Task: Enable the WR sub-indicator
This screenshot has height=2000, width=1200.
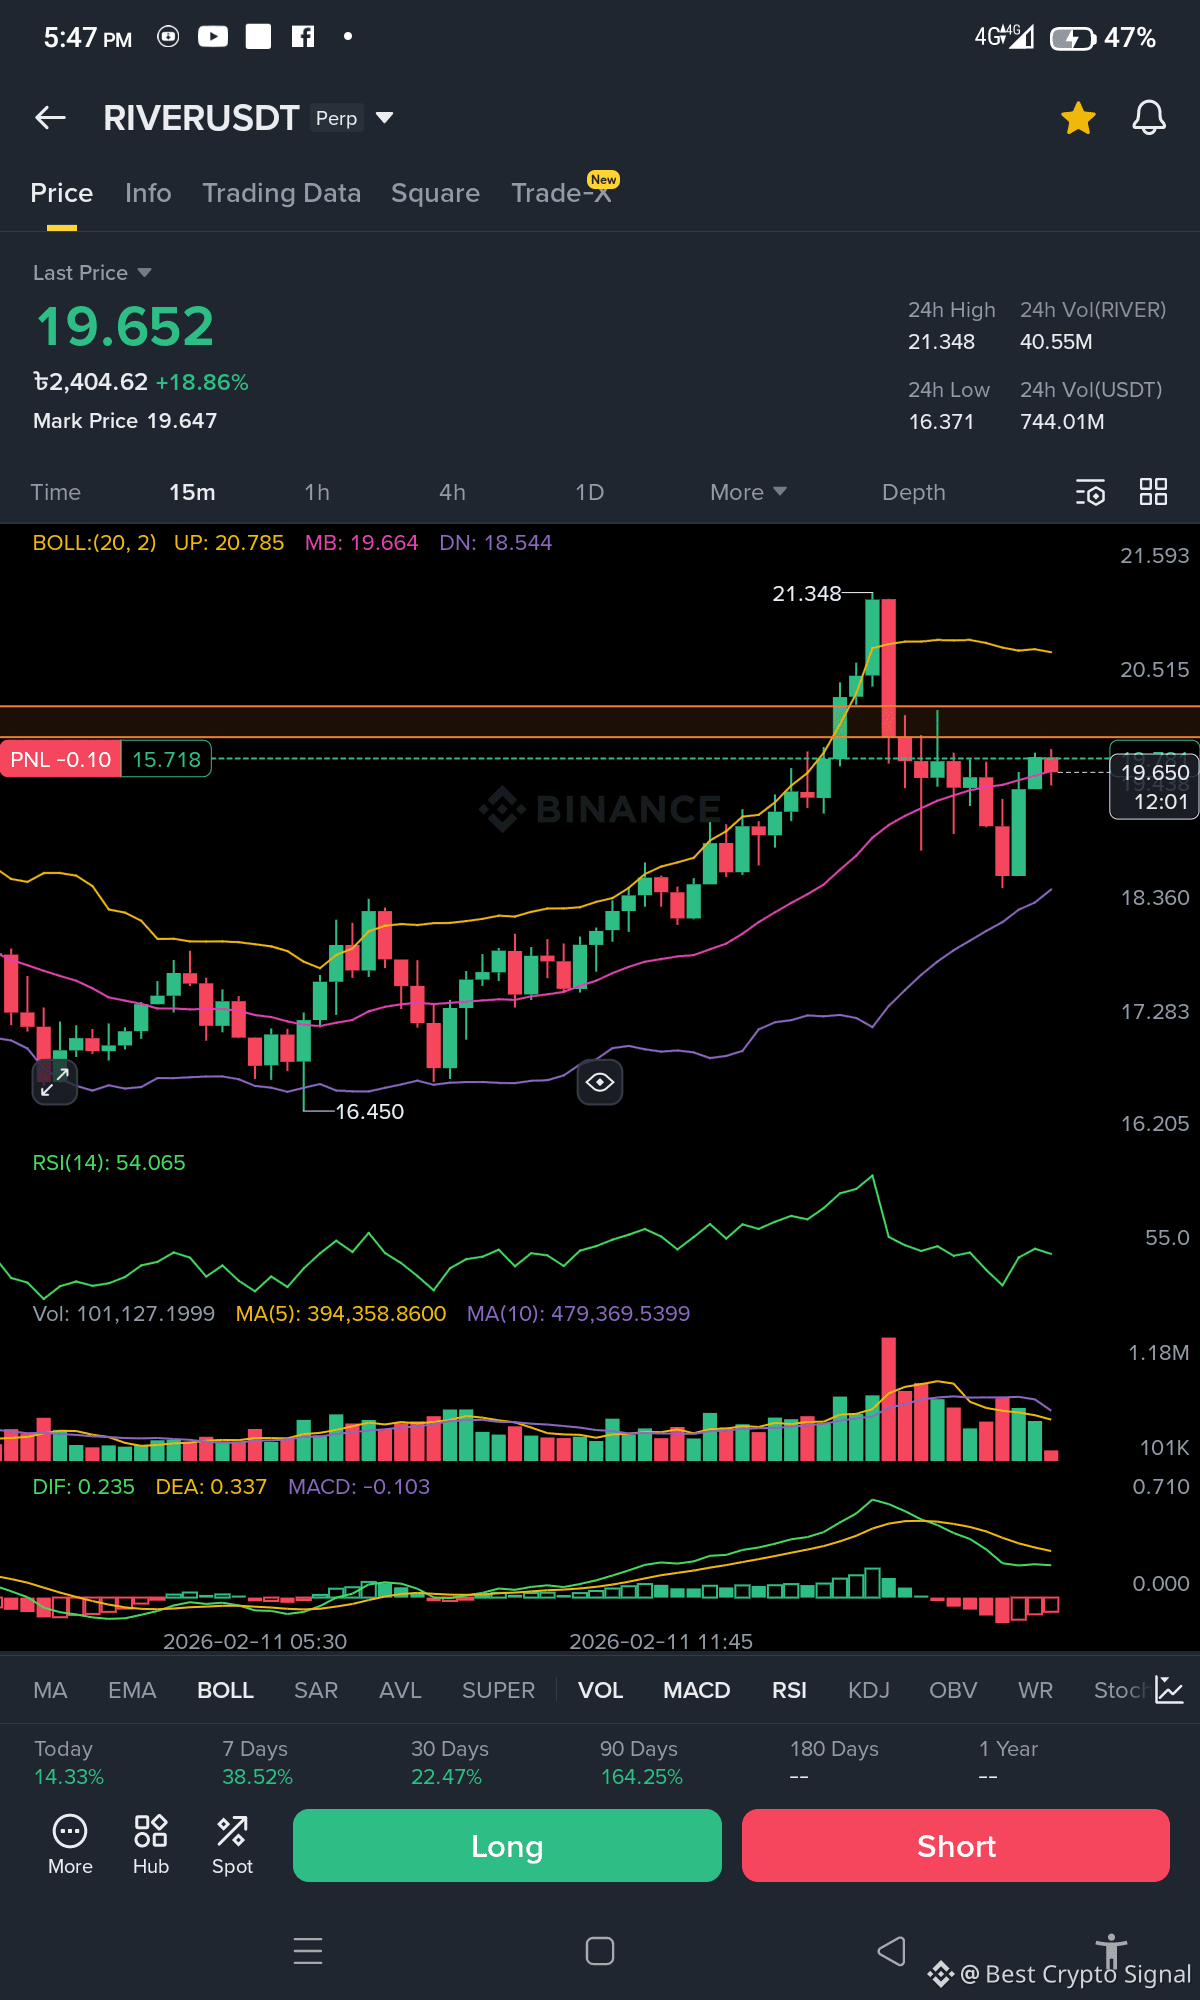Action: tap(1035, 1690)
